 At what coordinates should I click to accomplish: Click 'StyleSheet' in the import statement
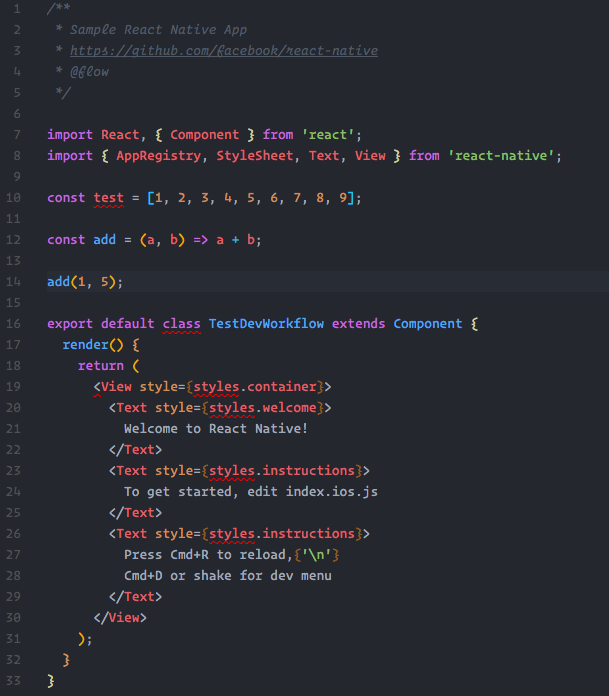[x=255, y=156]
